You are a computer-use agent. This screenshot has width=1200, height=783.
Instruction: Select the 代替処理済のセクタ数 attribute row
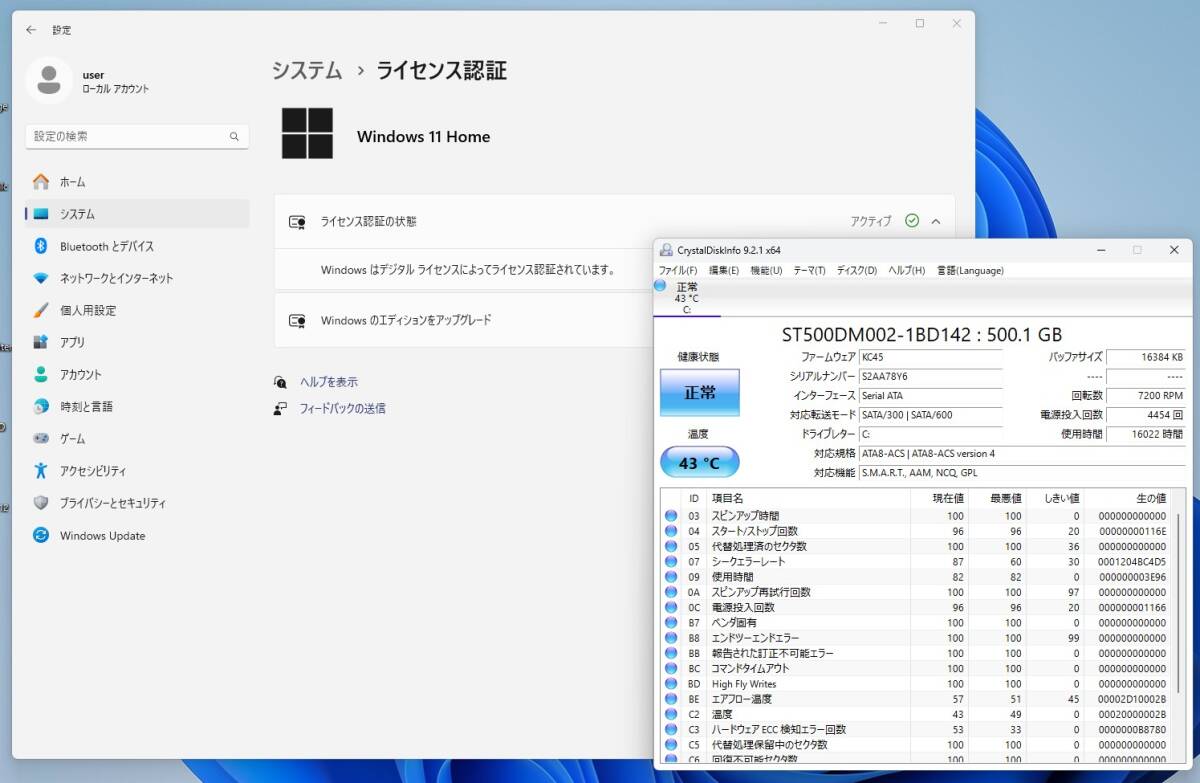[916, 547]
